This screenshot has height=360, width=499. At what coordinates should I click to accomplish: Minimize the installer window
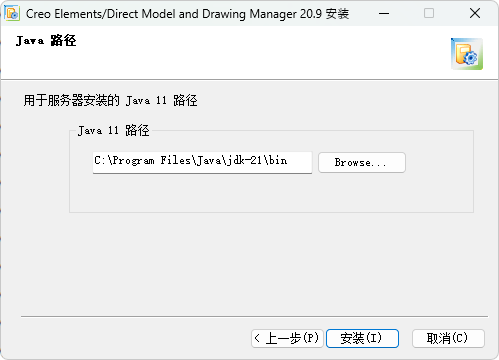coord(384,13)
